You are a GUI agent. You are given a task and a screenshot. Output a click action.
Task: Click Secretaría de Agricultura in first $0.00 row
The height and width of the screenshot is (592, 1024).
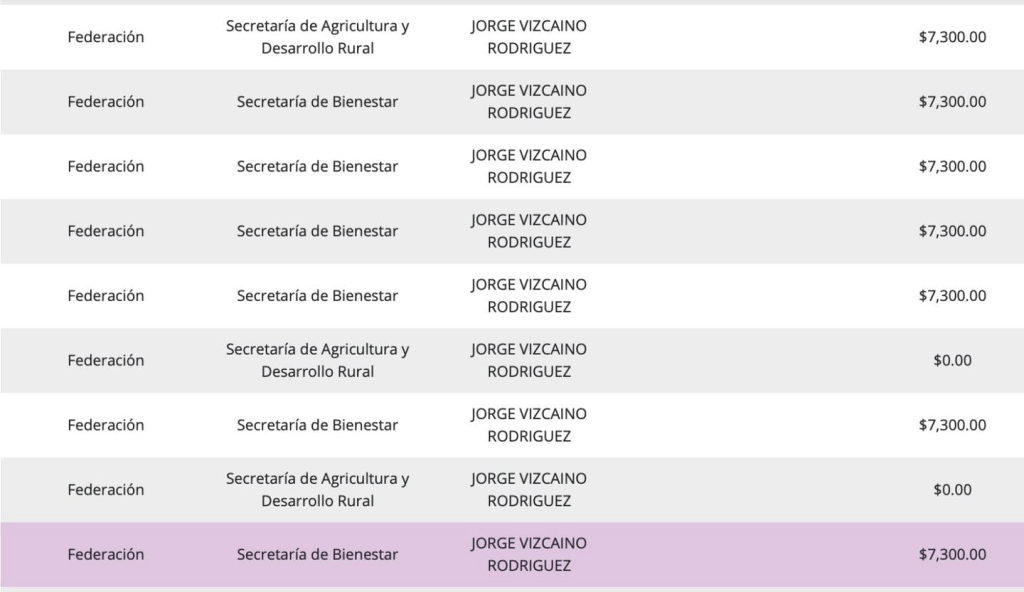coord(317,360)
